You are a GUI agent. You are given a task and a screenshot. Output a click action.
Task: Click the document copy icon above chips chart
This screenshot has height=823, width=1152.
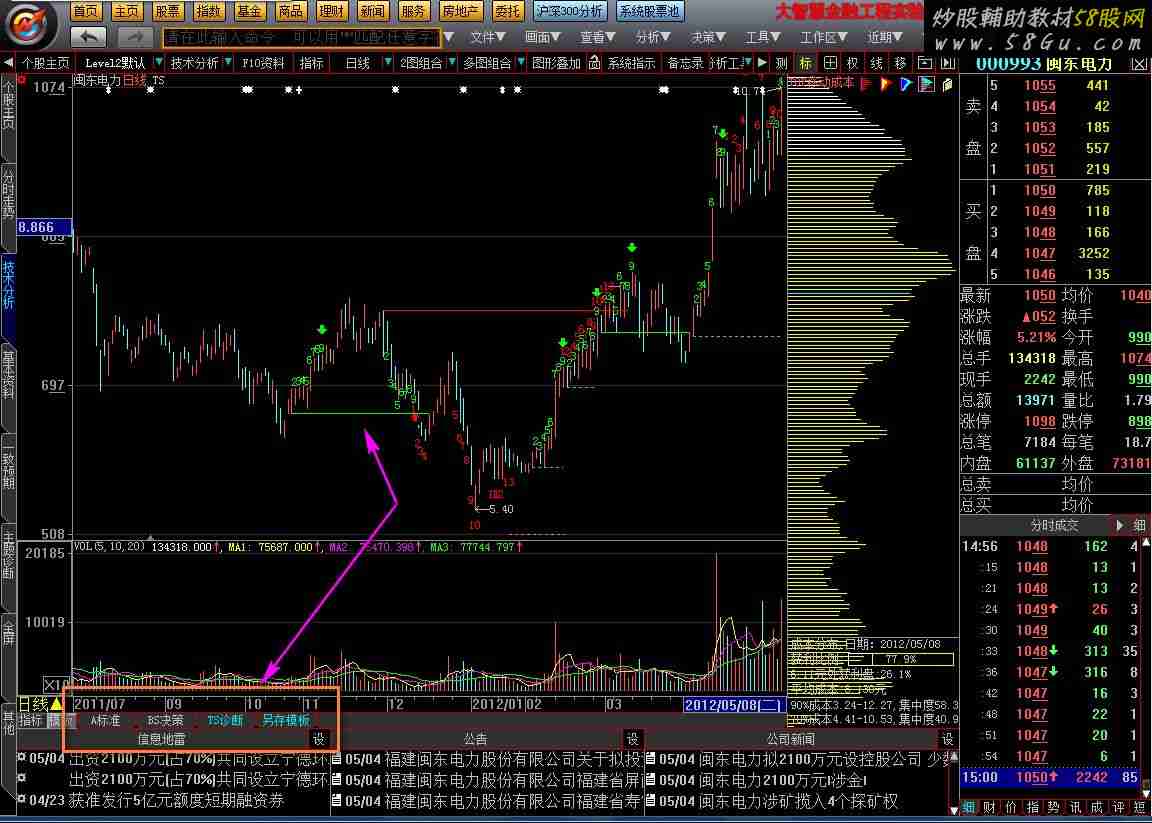coord(947,83)
